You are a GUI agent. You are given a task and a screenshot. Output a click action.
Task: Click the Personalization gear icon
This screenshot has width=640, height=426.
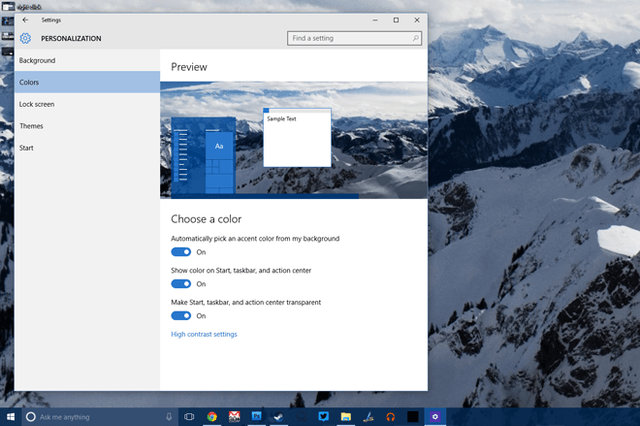pos(25,38)
